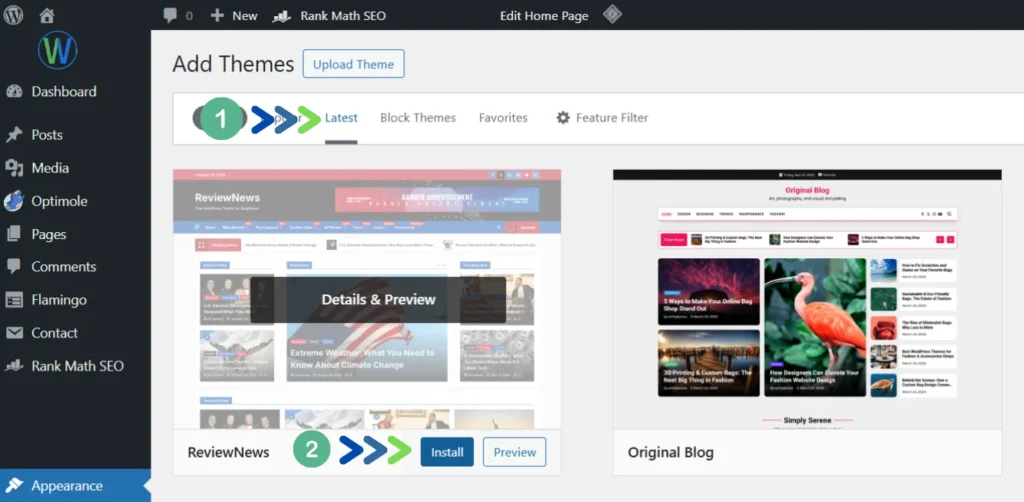This screenshot has height=502, width=1024.
Task: Open the site home icon
Action: coord(47,16)
